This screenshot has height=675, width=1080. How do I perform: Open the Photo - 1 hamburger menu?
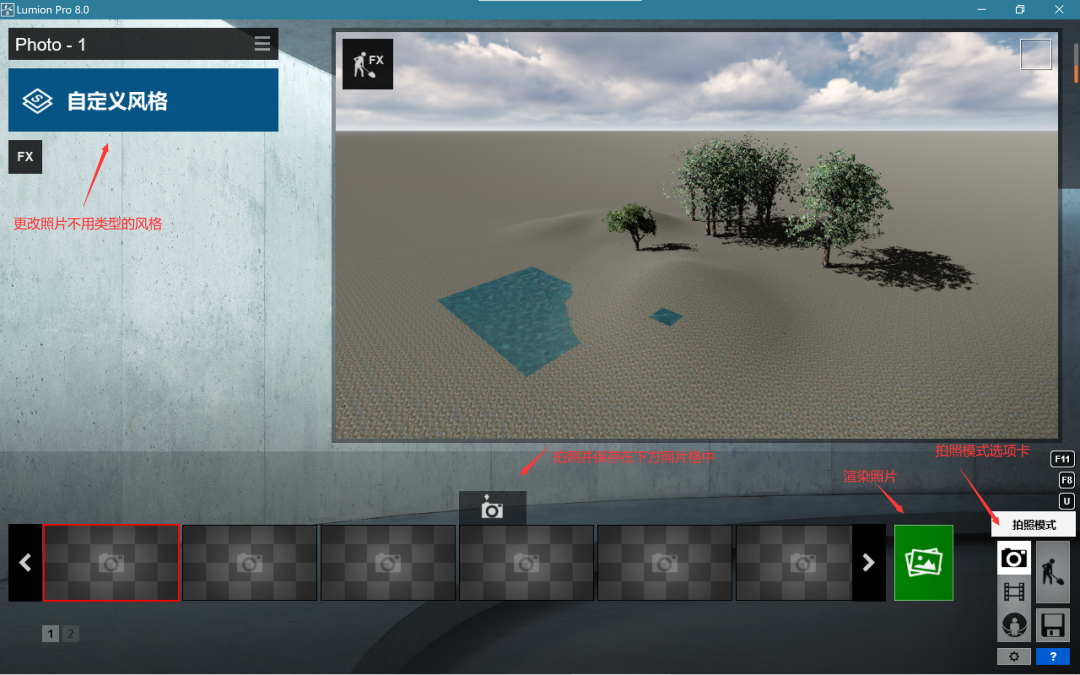[262, 44]
